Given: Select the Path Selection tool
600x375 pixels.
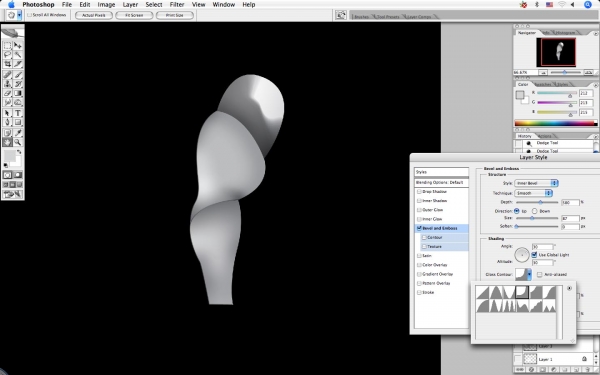Looking at the screenshot, I should tap(7, 113).
